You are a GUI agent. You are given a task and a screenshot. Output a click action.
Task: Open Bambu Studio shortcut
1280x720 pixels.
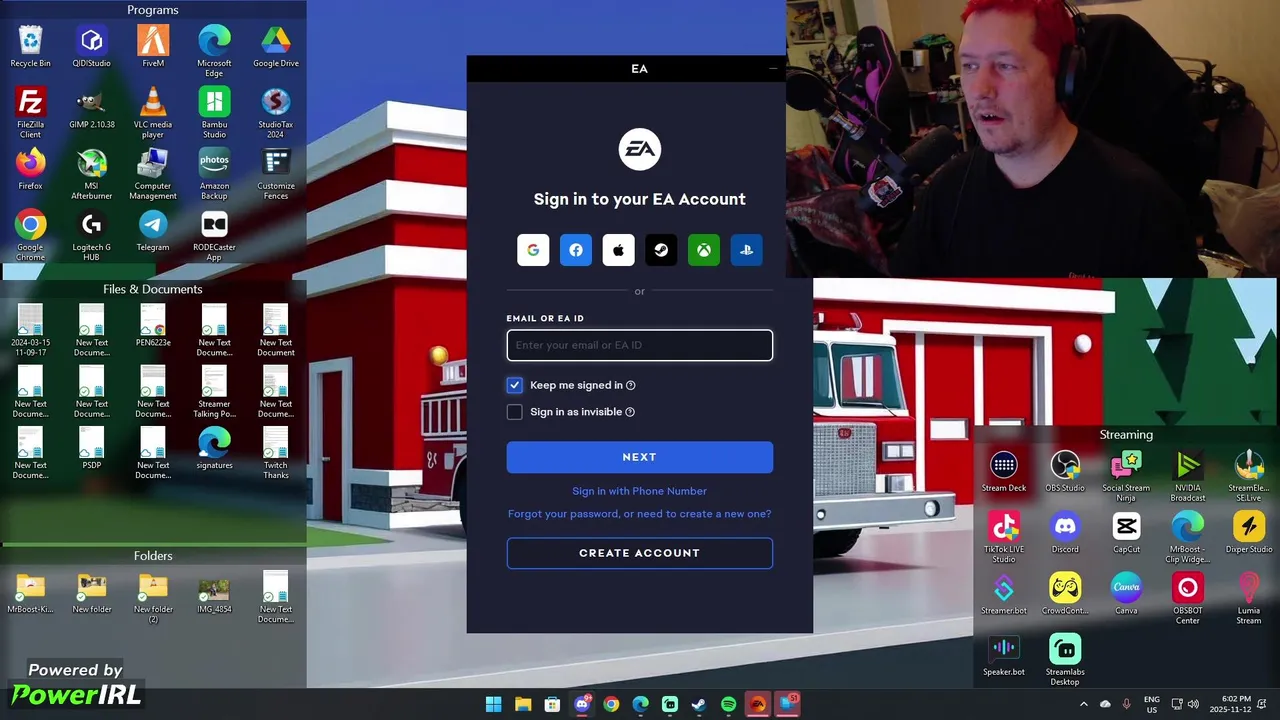pos(214,112)
